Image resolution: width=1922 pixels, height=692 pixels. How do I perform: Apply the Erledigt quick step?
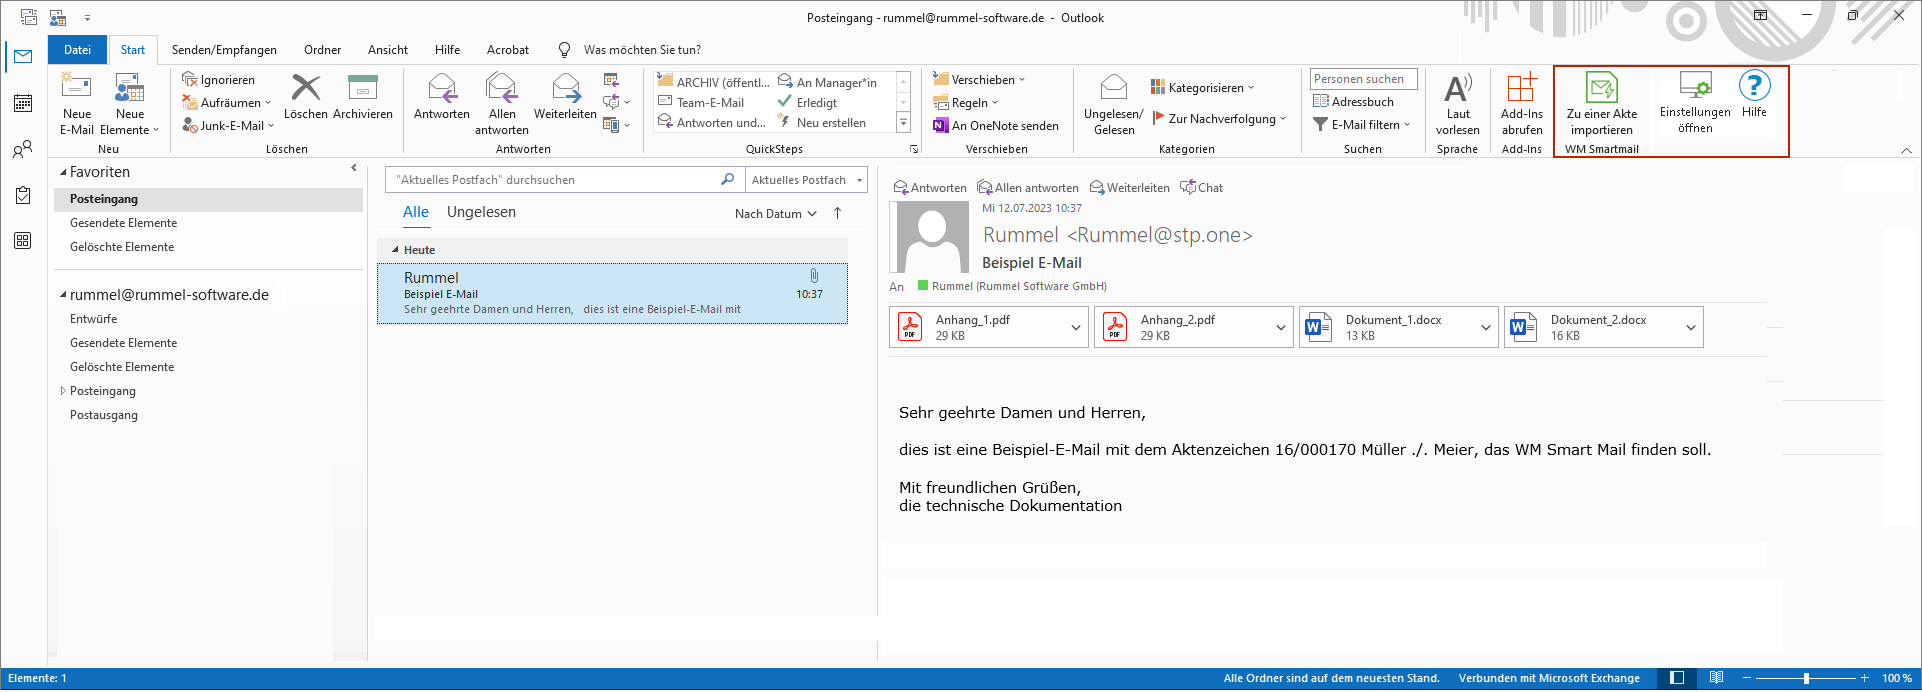[808, 102]
